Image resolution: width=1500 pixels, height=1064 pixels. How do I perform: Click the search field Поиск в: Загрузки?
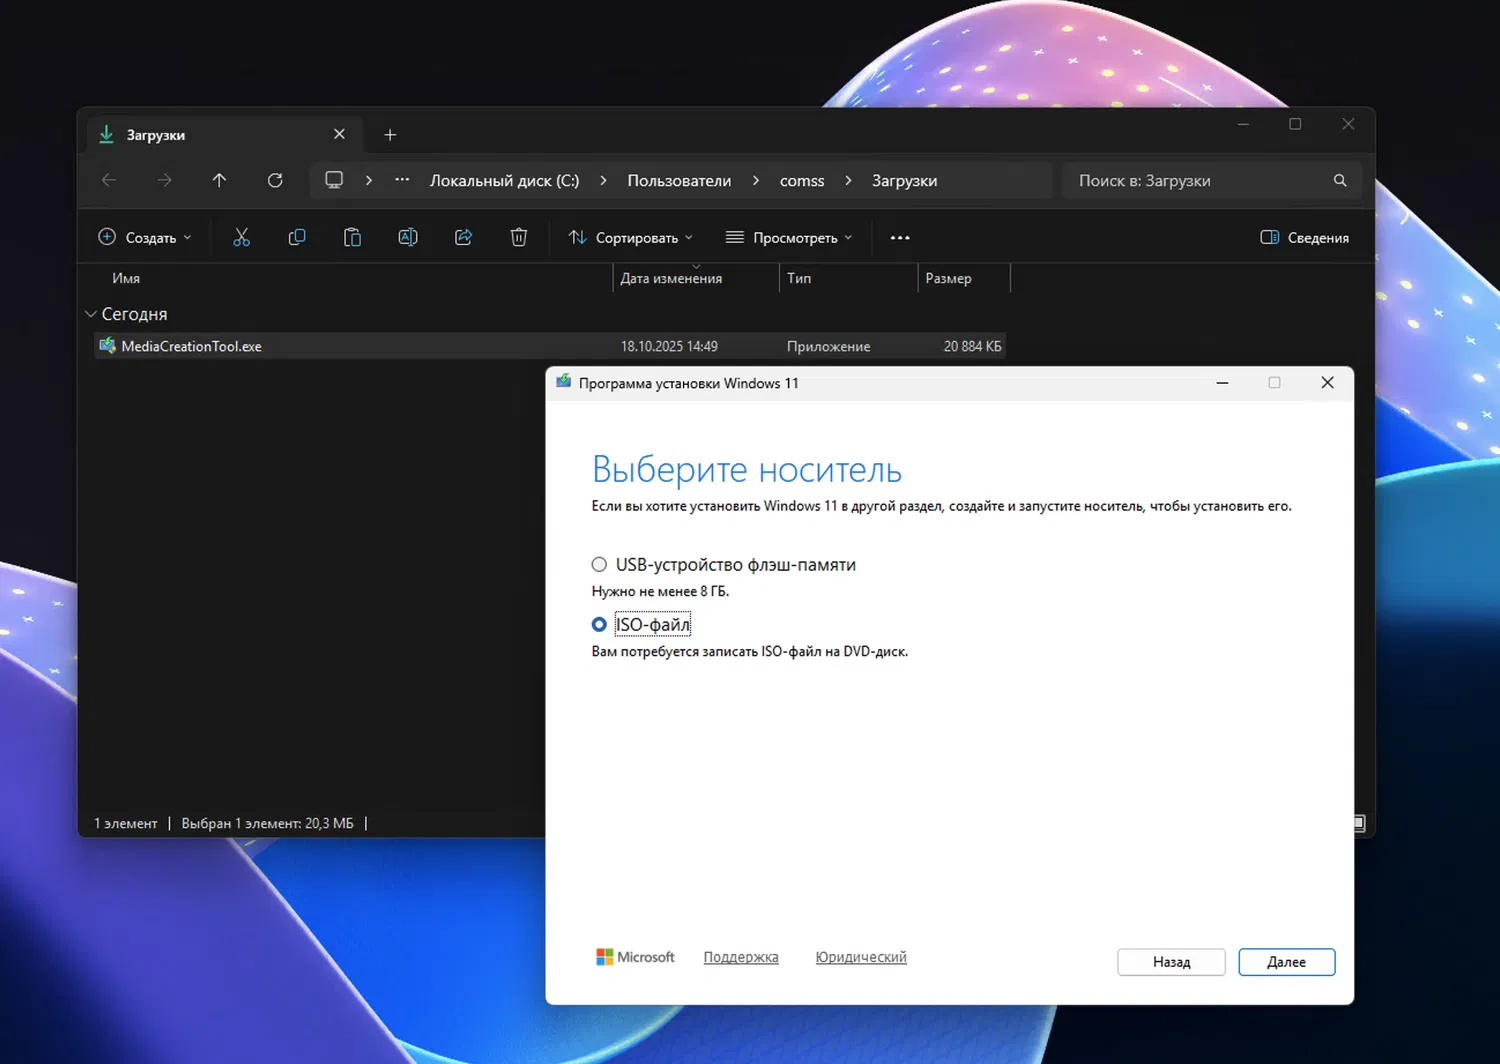(1212, 181)
